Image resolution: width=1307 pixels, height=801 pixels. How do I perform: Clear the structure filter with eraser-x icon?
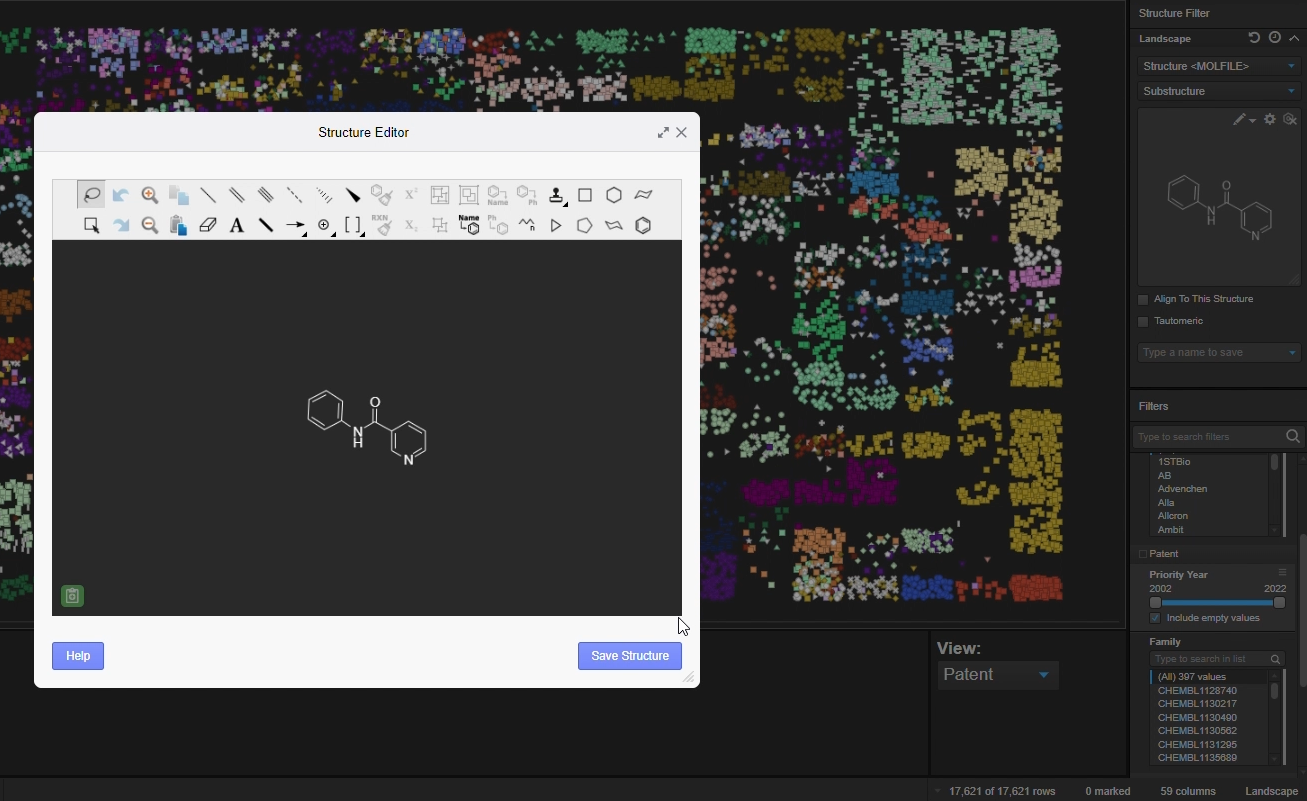[x=1290, y=119]
